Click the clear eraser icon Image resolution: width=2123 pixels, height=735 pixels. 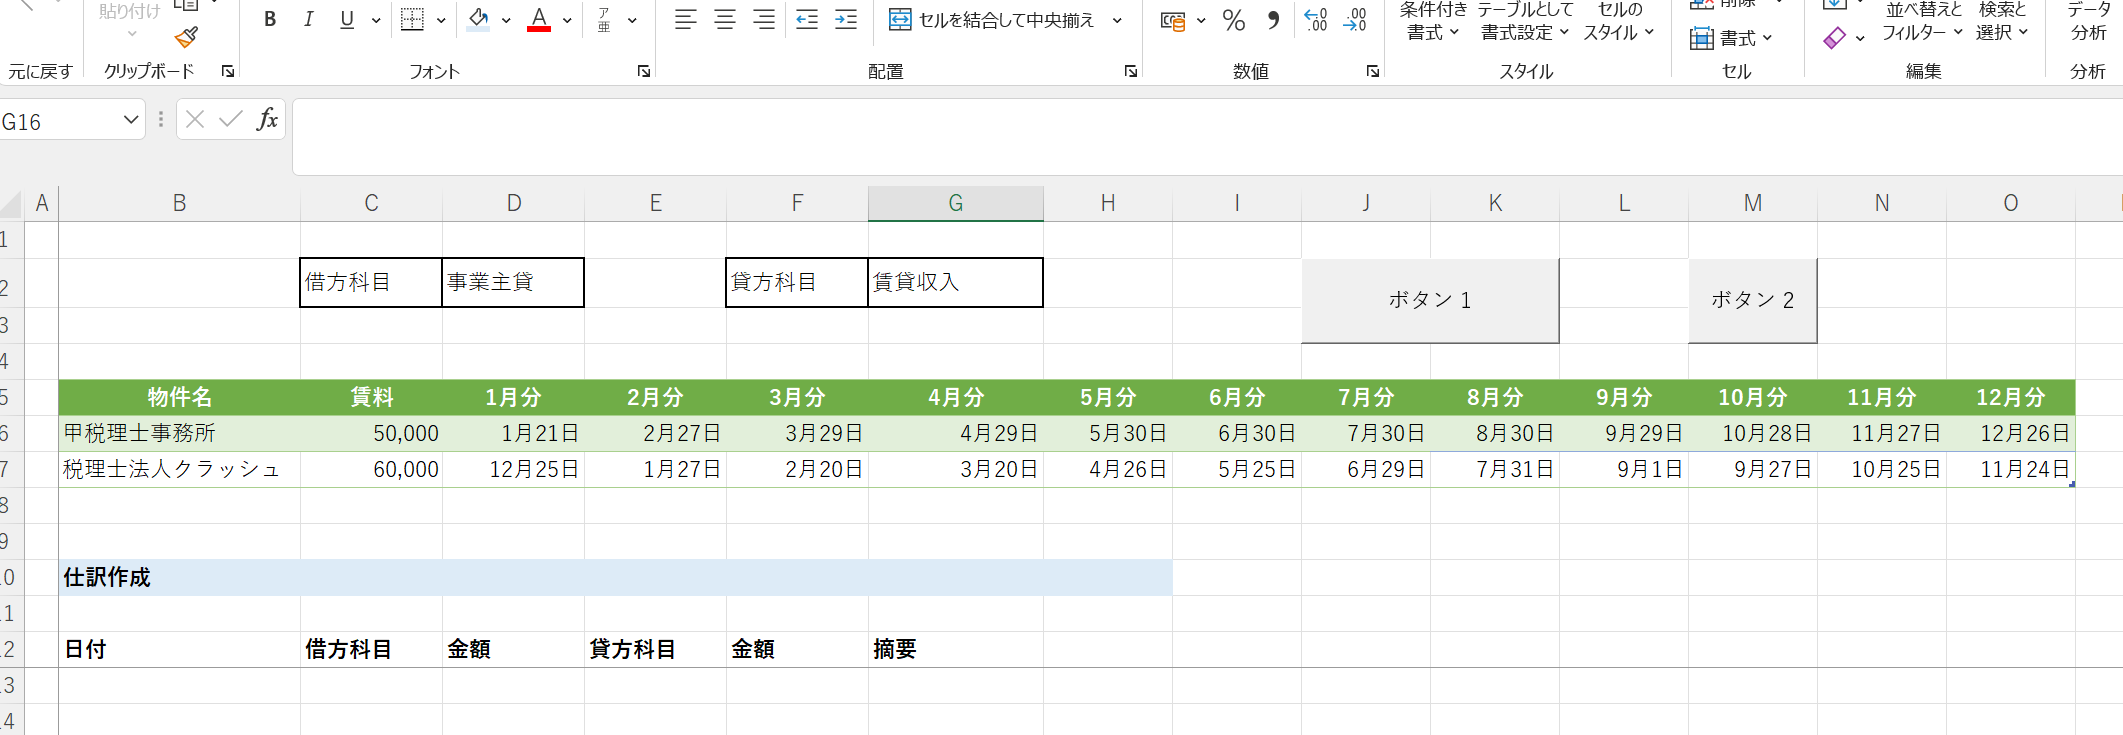(1834, 38)
